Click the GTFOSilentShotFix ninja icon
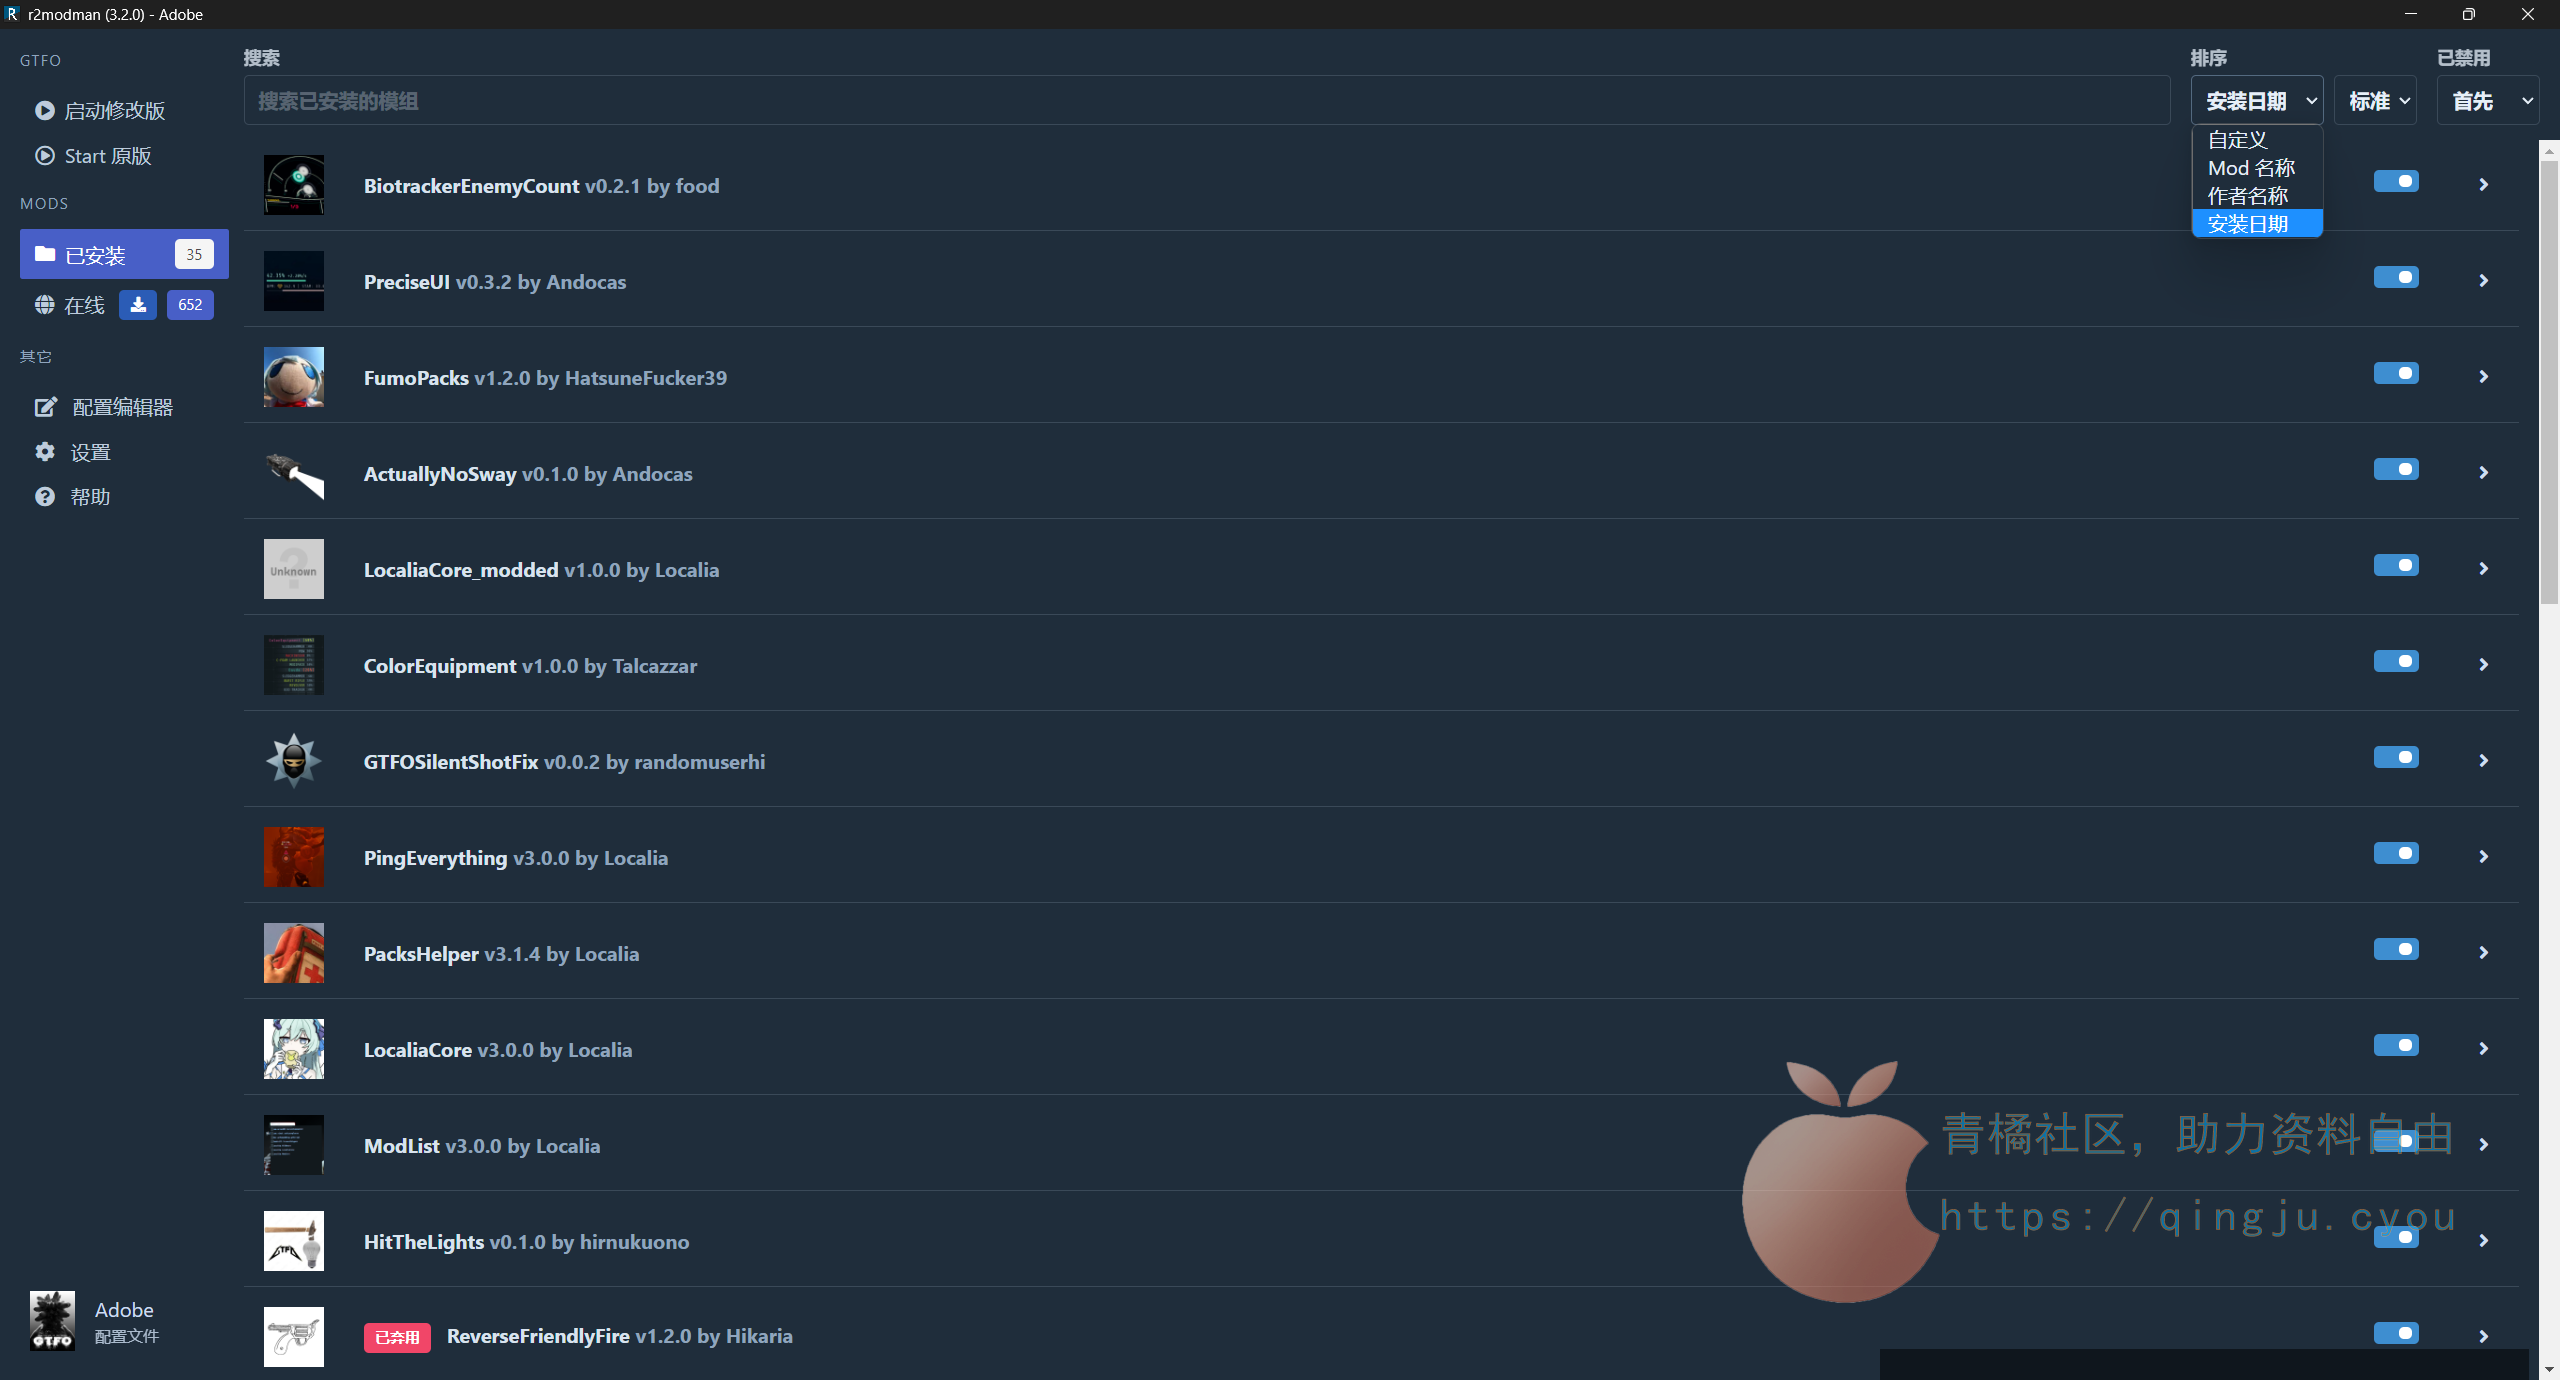This screenshot has height=1380, width=2560. tap(293, 761)
